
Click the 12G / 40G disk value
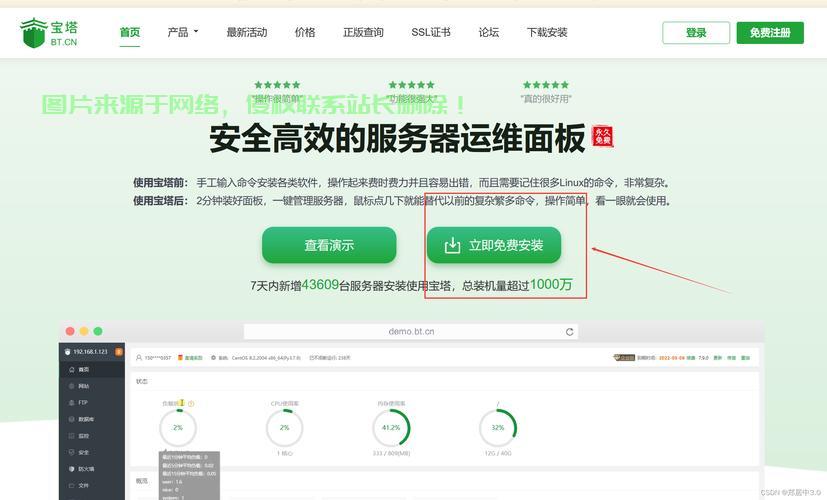point(497,454)
